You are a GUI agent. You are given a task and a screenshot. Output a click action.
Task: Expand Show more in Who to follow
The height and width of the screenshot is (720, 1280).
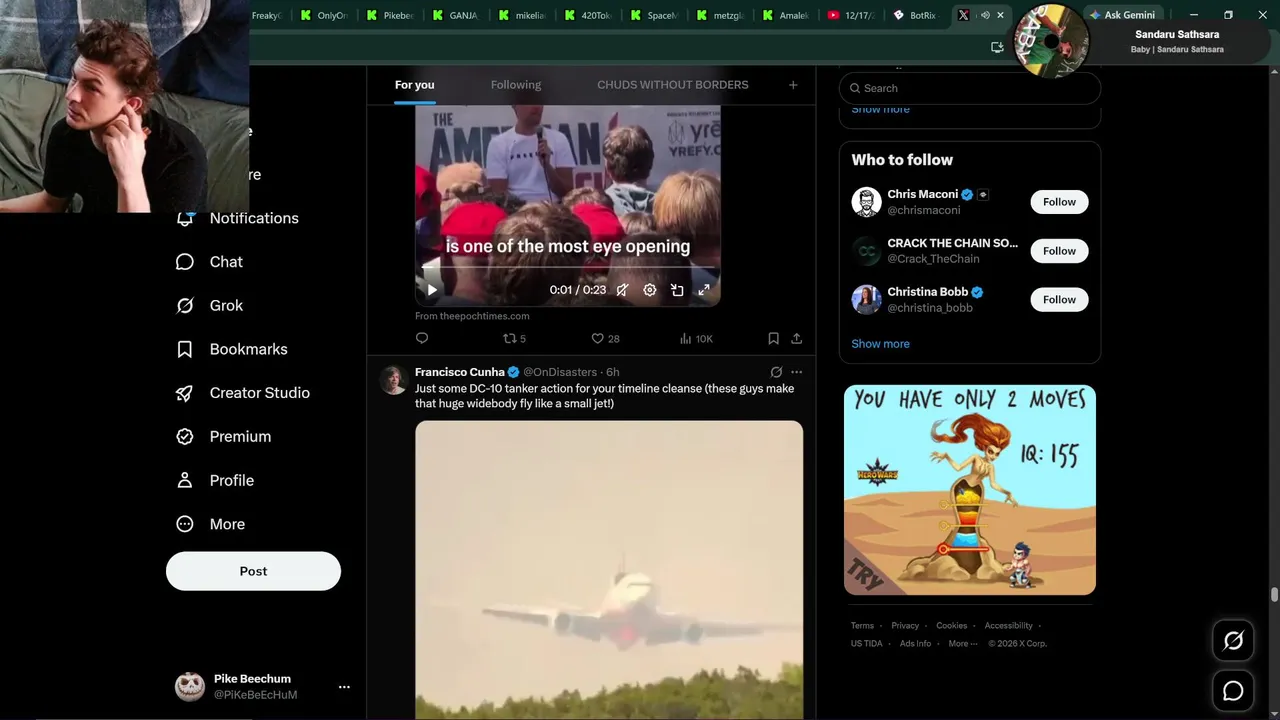pos(880,344)
